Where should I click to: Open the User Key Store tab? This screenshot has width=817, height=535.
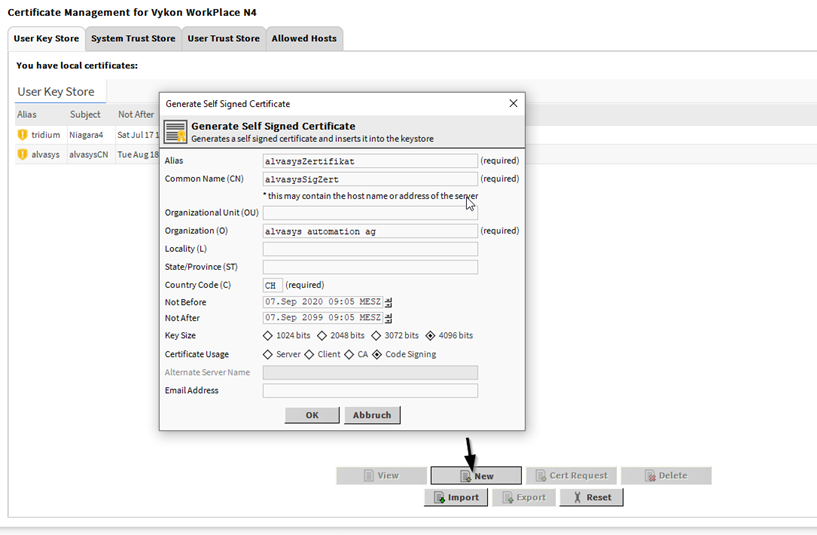(x=46, y=39)
